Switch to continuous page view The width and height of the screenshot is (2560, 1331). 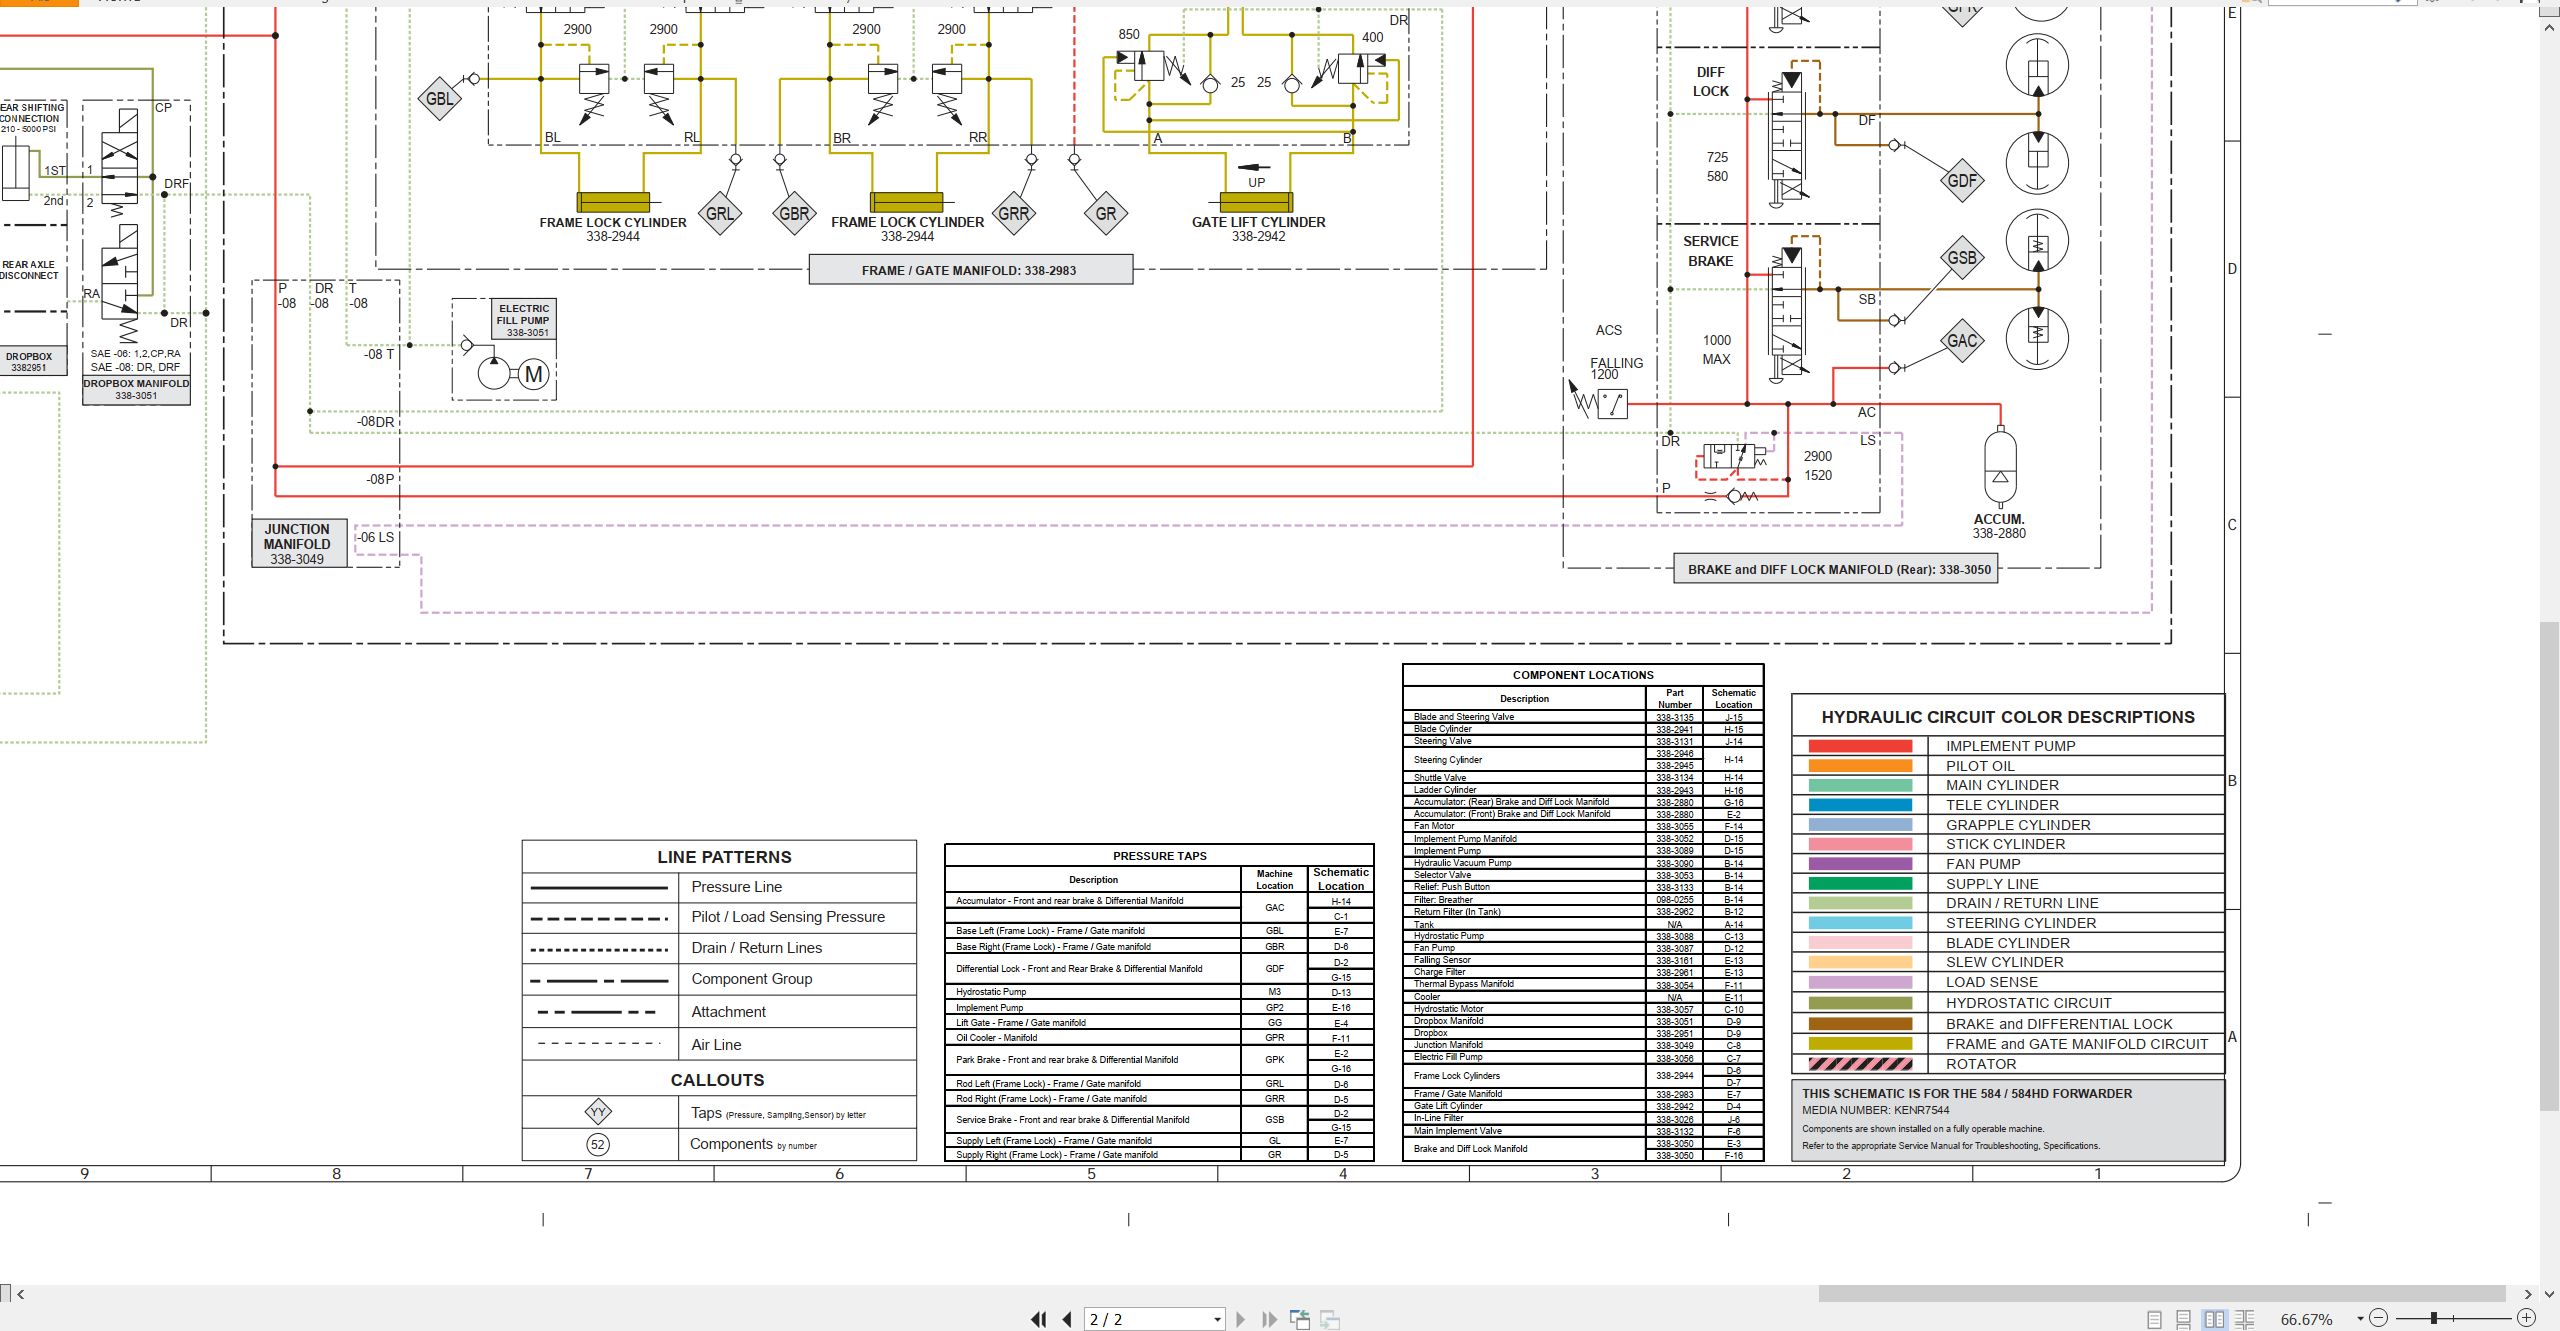2184,1319
